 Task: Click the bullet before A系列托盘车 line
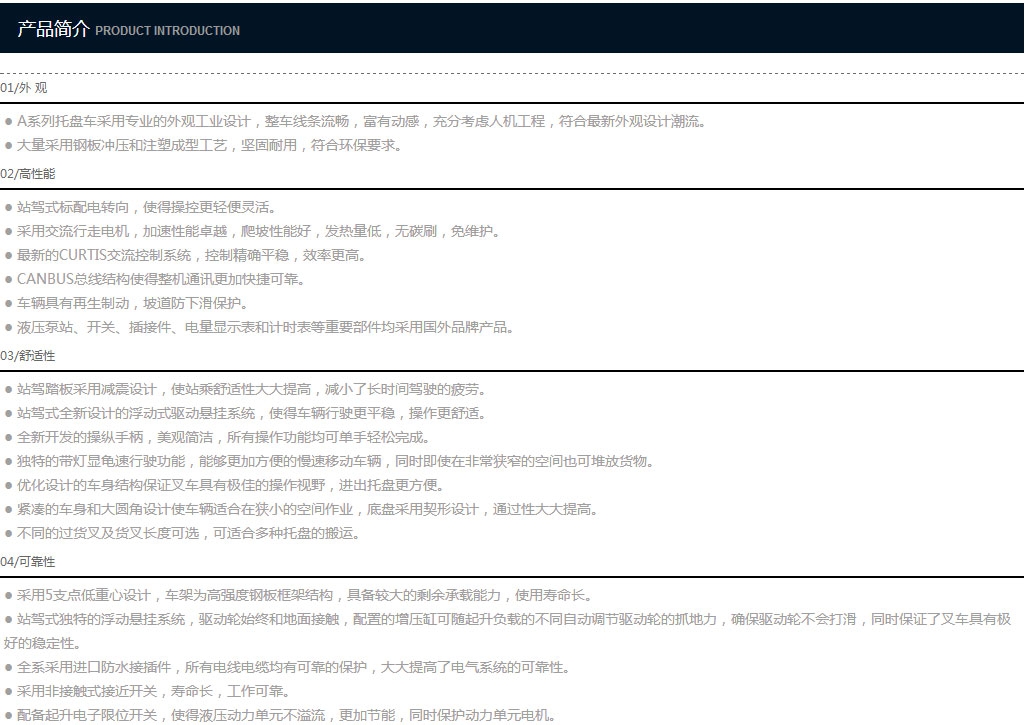coord(8,122)
